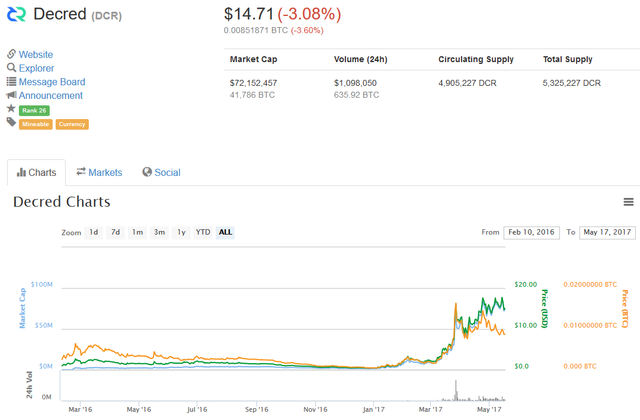Click the Currency tag

point(72,124)
